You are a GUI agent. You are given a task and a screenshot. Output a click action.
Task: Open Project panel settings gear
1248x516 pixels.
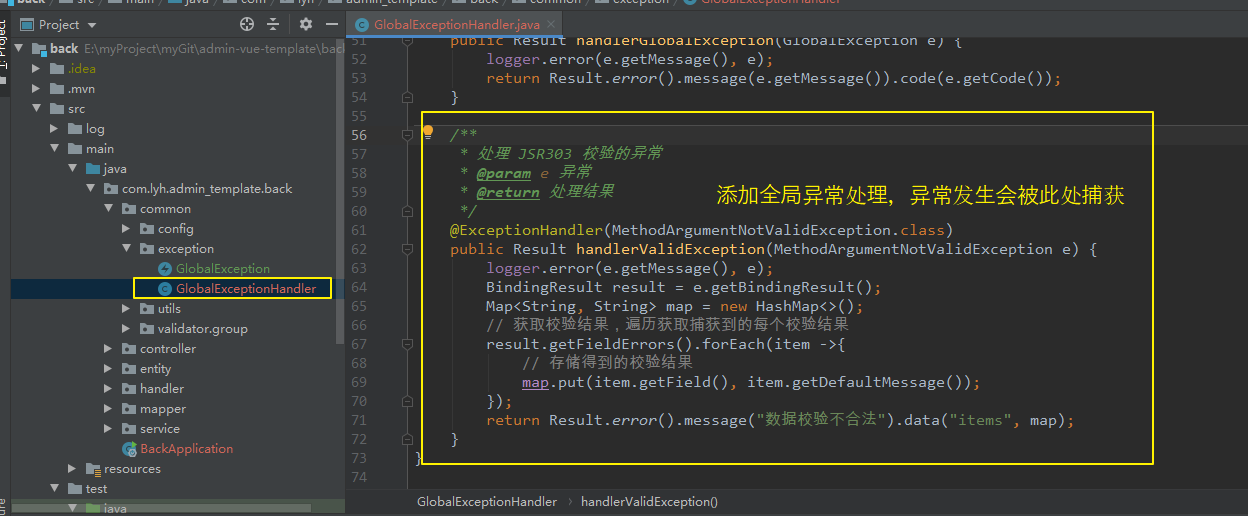pos(305,24)
